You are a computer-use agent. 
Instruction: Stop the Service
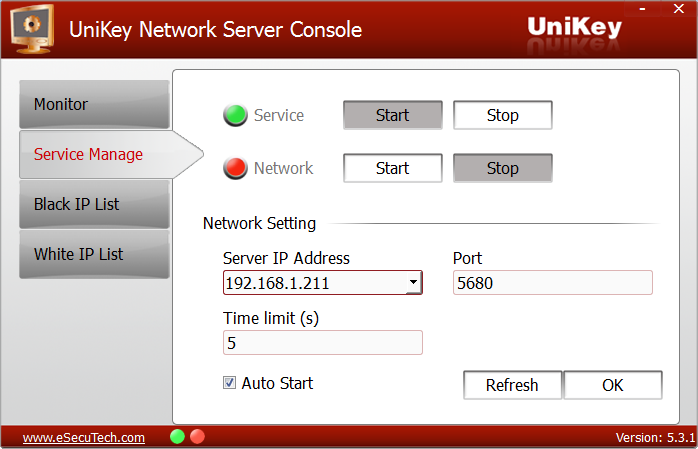(503, 115)
